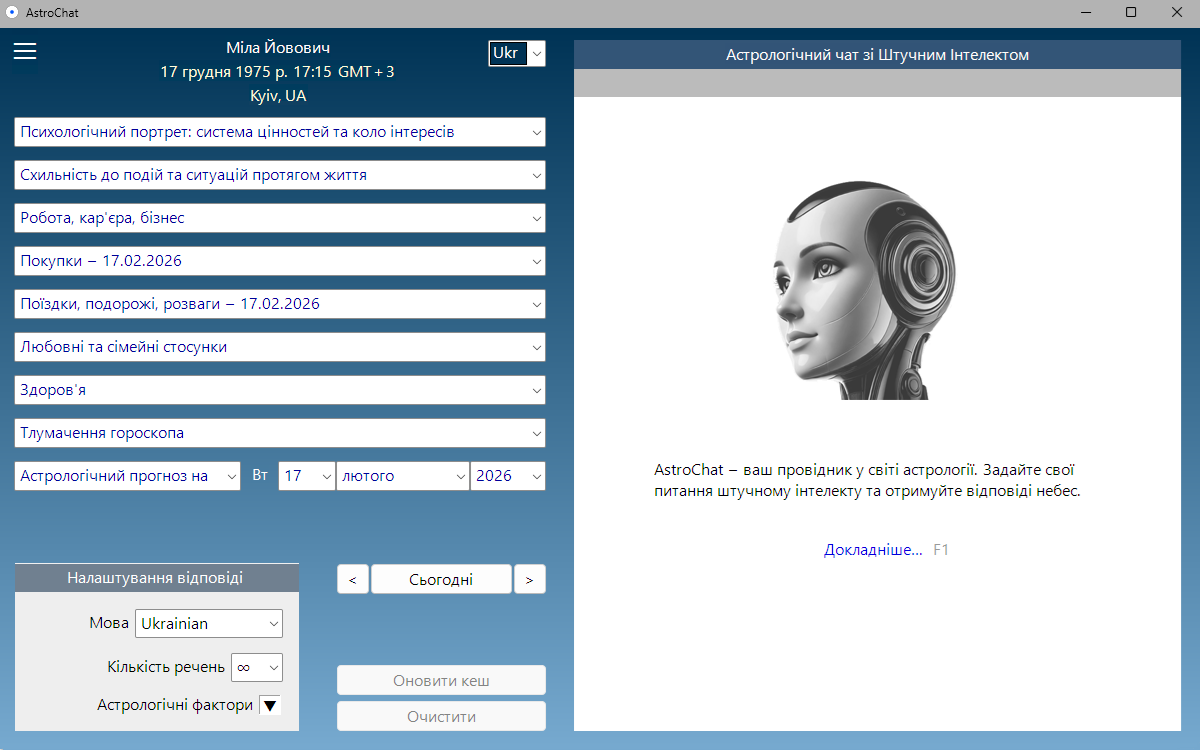Expand Робота, кар'єра, бізнес dropdown
The width and height of the screenshot is (1200, 750).
[x=280, y=218]
